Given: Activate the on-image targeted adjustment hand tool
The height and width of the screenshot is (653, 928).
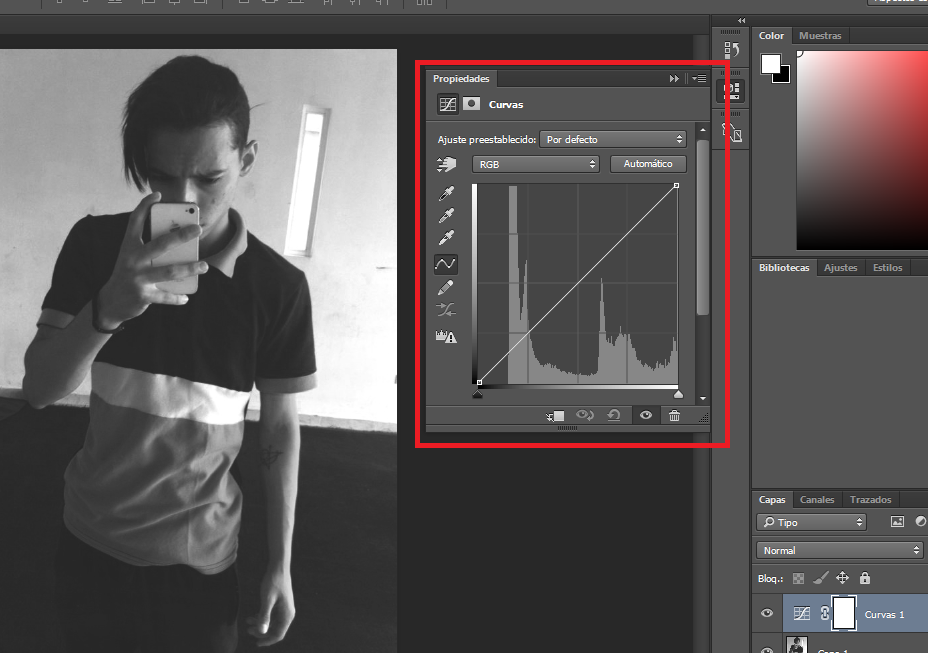Looking at the screenshot, I should click(447, 164).
